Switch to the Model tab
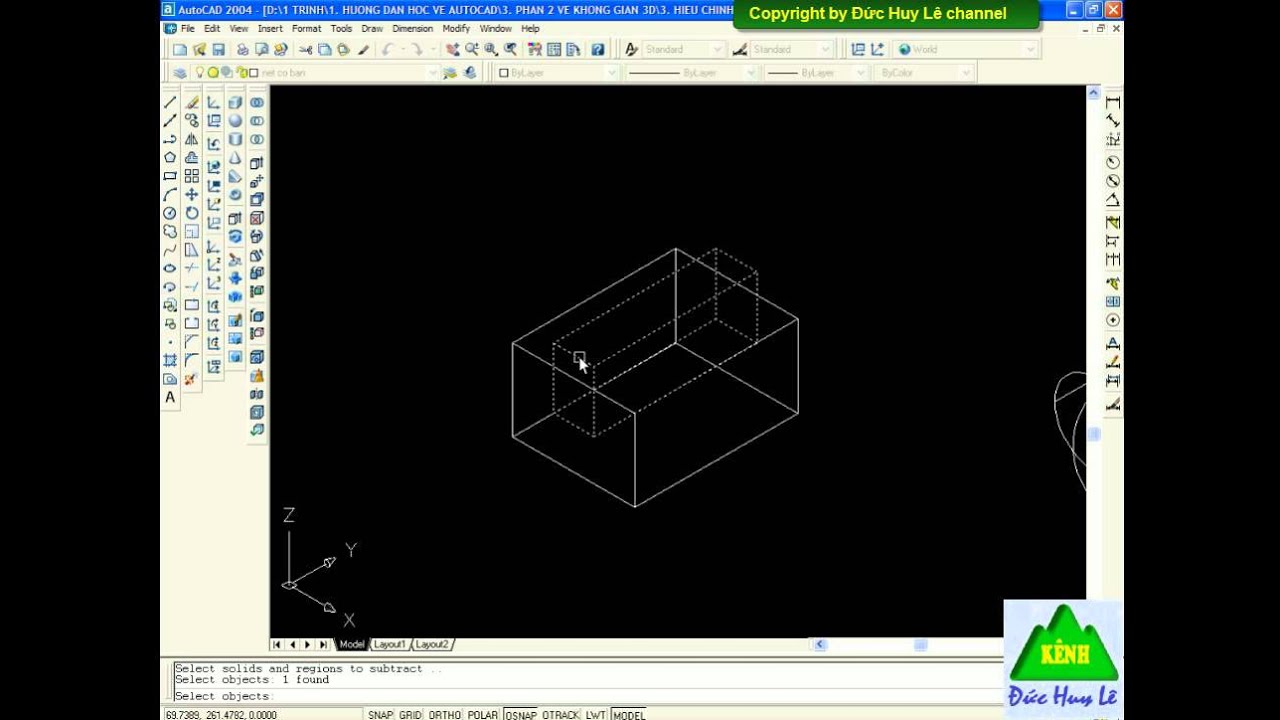This screenshot has height=720, width=1280. 351,644
